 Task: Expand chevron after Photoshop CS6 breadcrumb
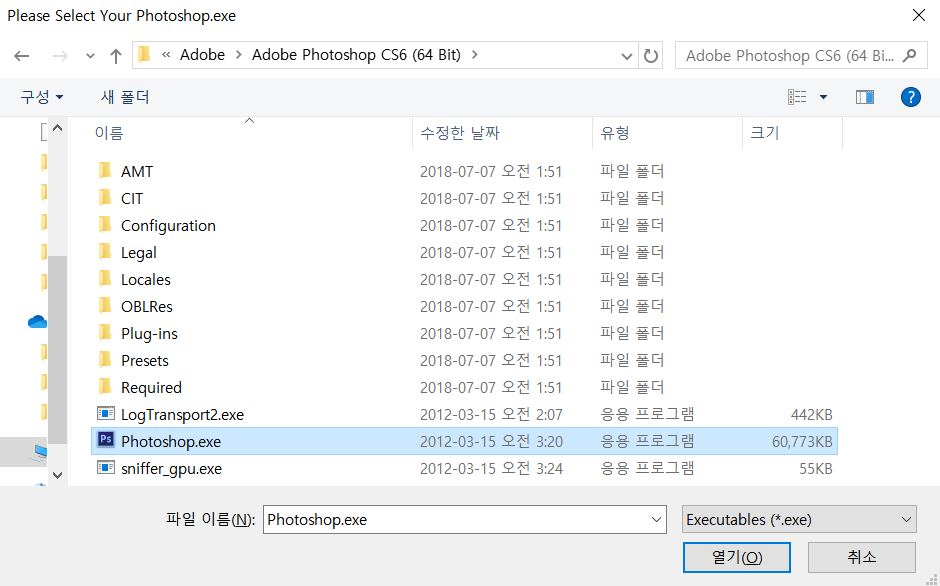pyautogui.click(x=475, y=55)
